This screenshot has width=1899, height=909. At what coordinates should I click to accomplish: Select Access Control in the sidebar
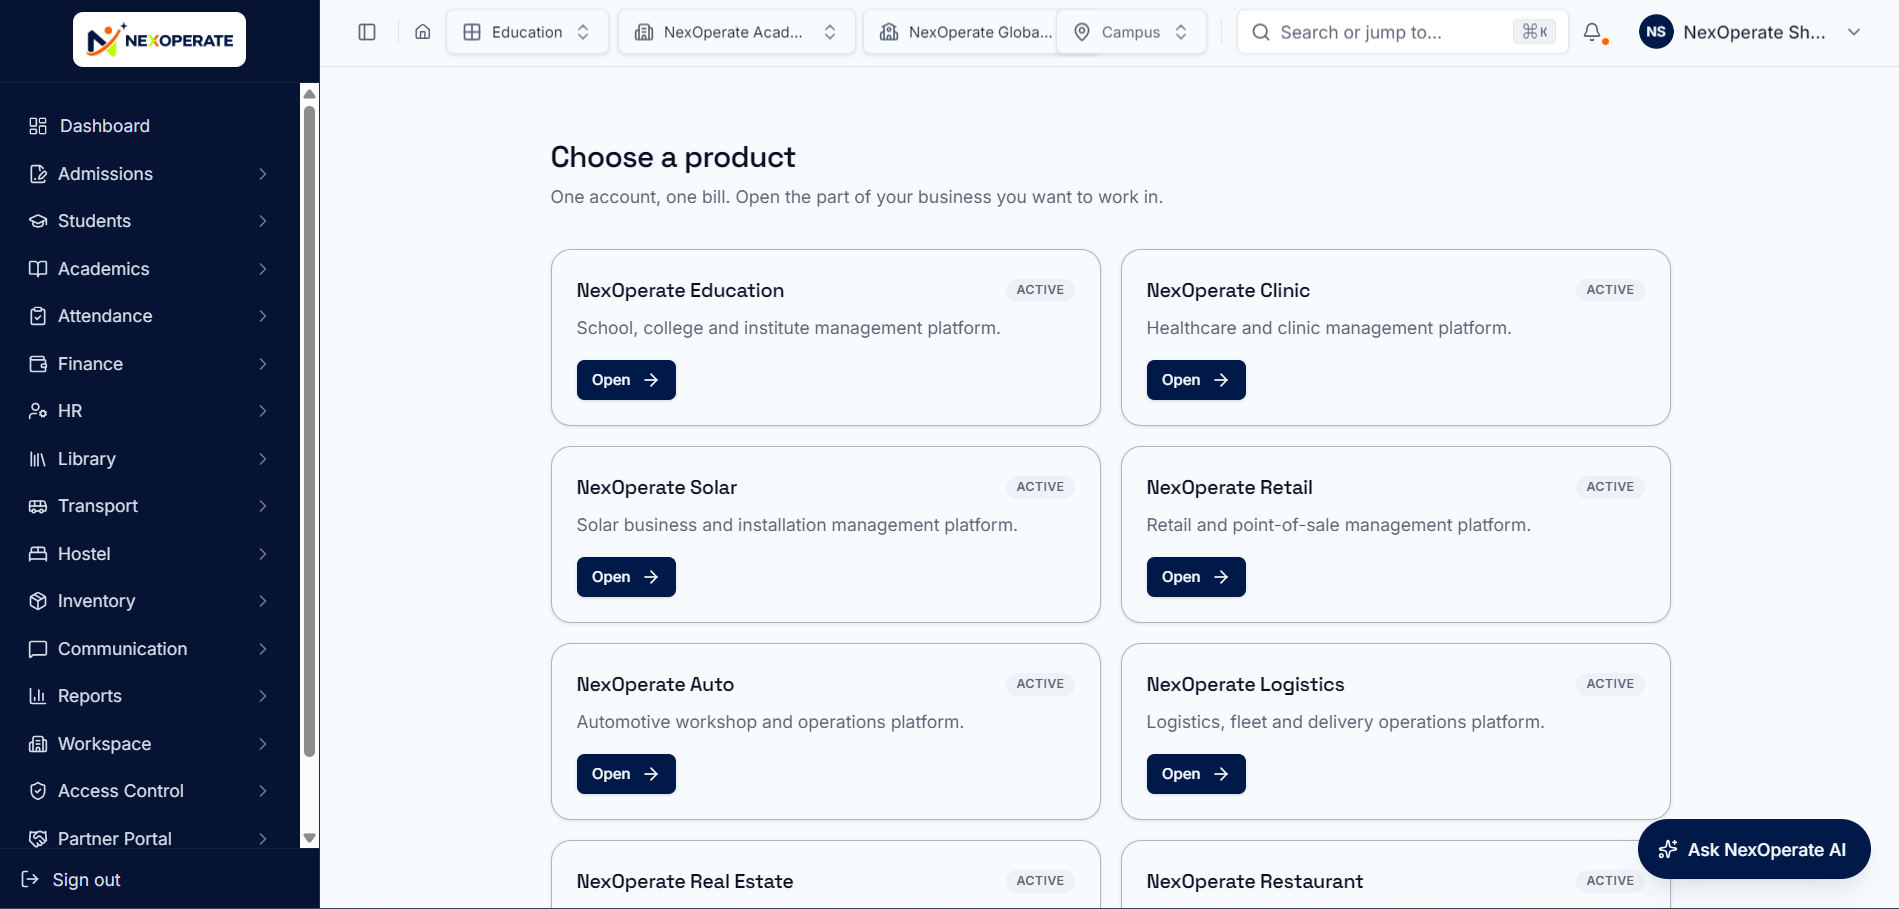point(150,791)
